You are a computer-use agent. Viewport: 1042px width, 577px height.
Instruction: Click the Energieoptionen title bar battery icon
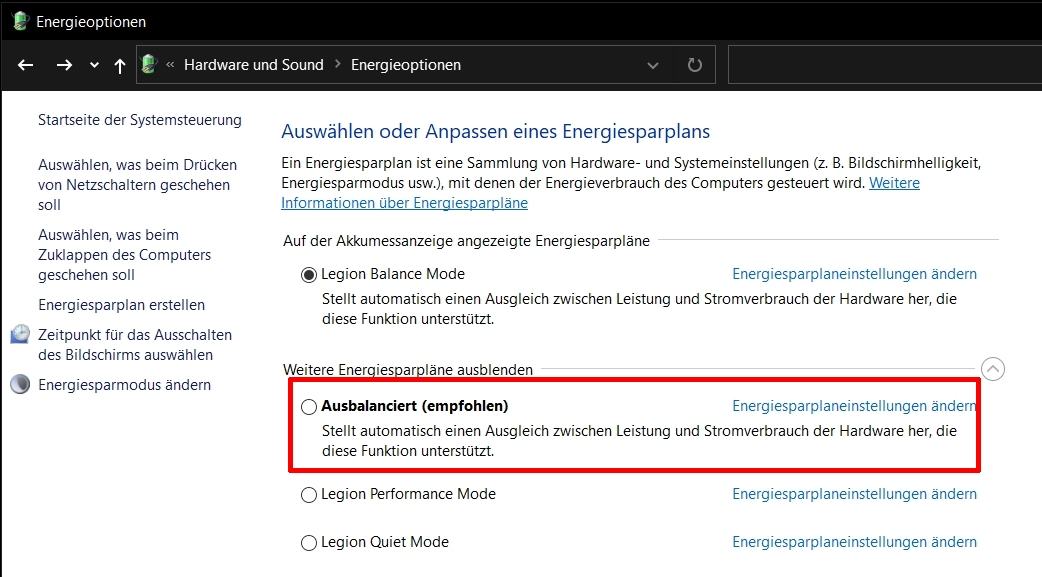pyautogui.click(x=19, y=21)
